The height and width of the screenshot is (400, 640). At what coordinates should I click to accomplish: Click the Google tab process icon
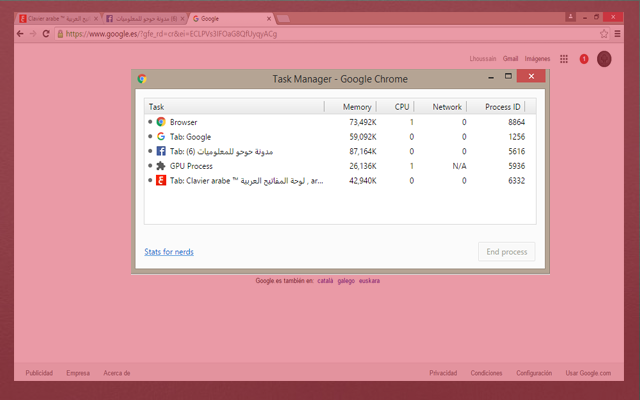[160, 137]
